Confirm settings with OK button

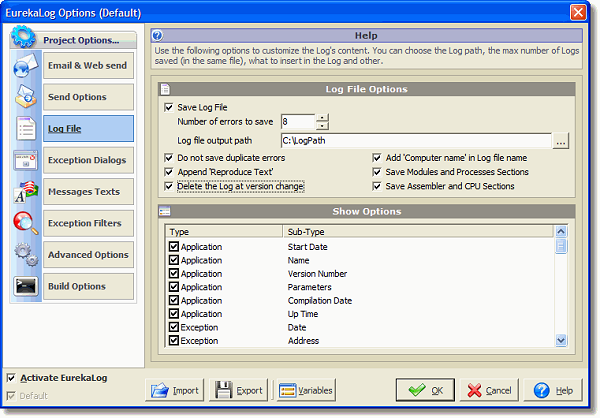coord(426,390)
